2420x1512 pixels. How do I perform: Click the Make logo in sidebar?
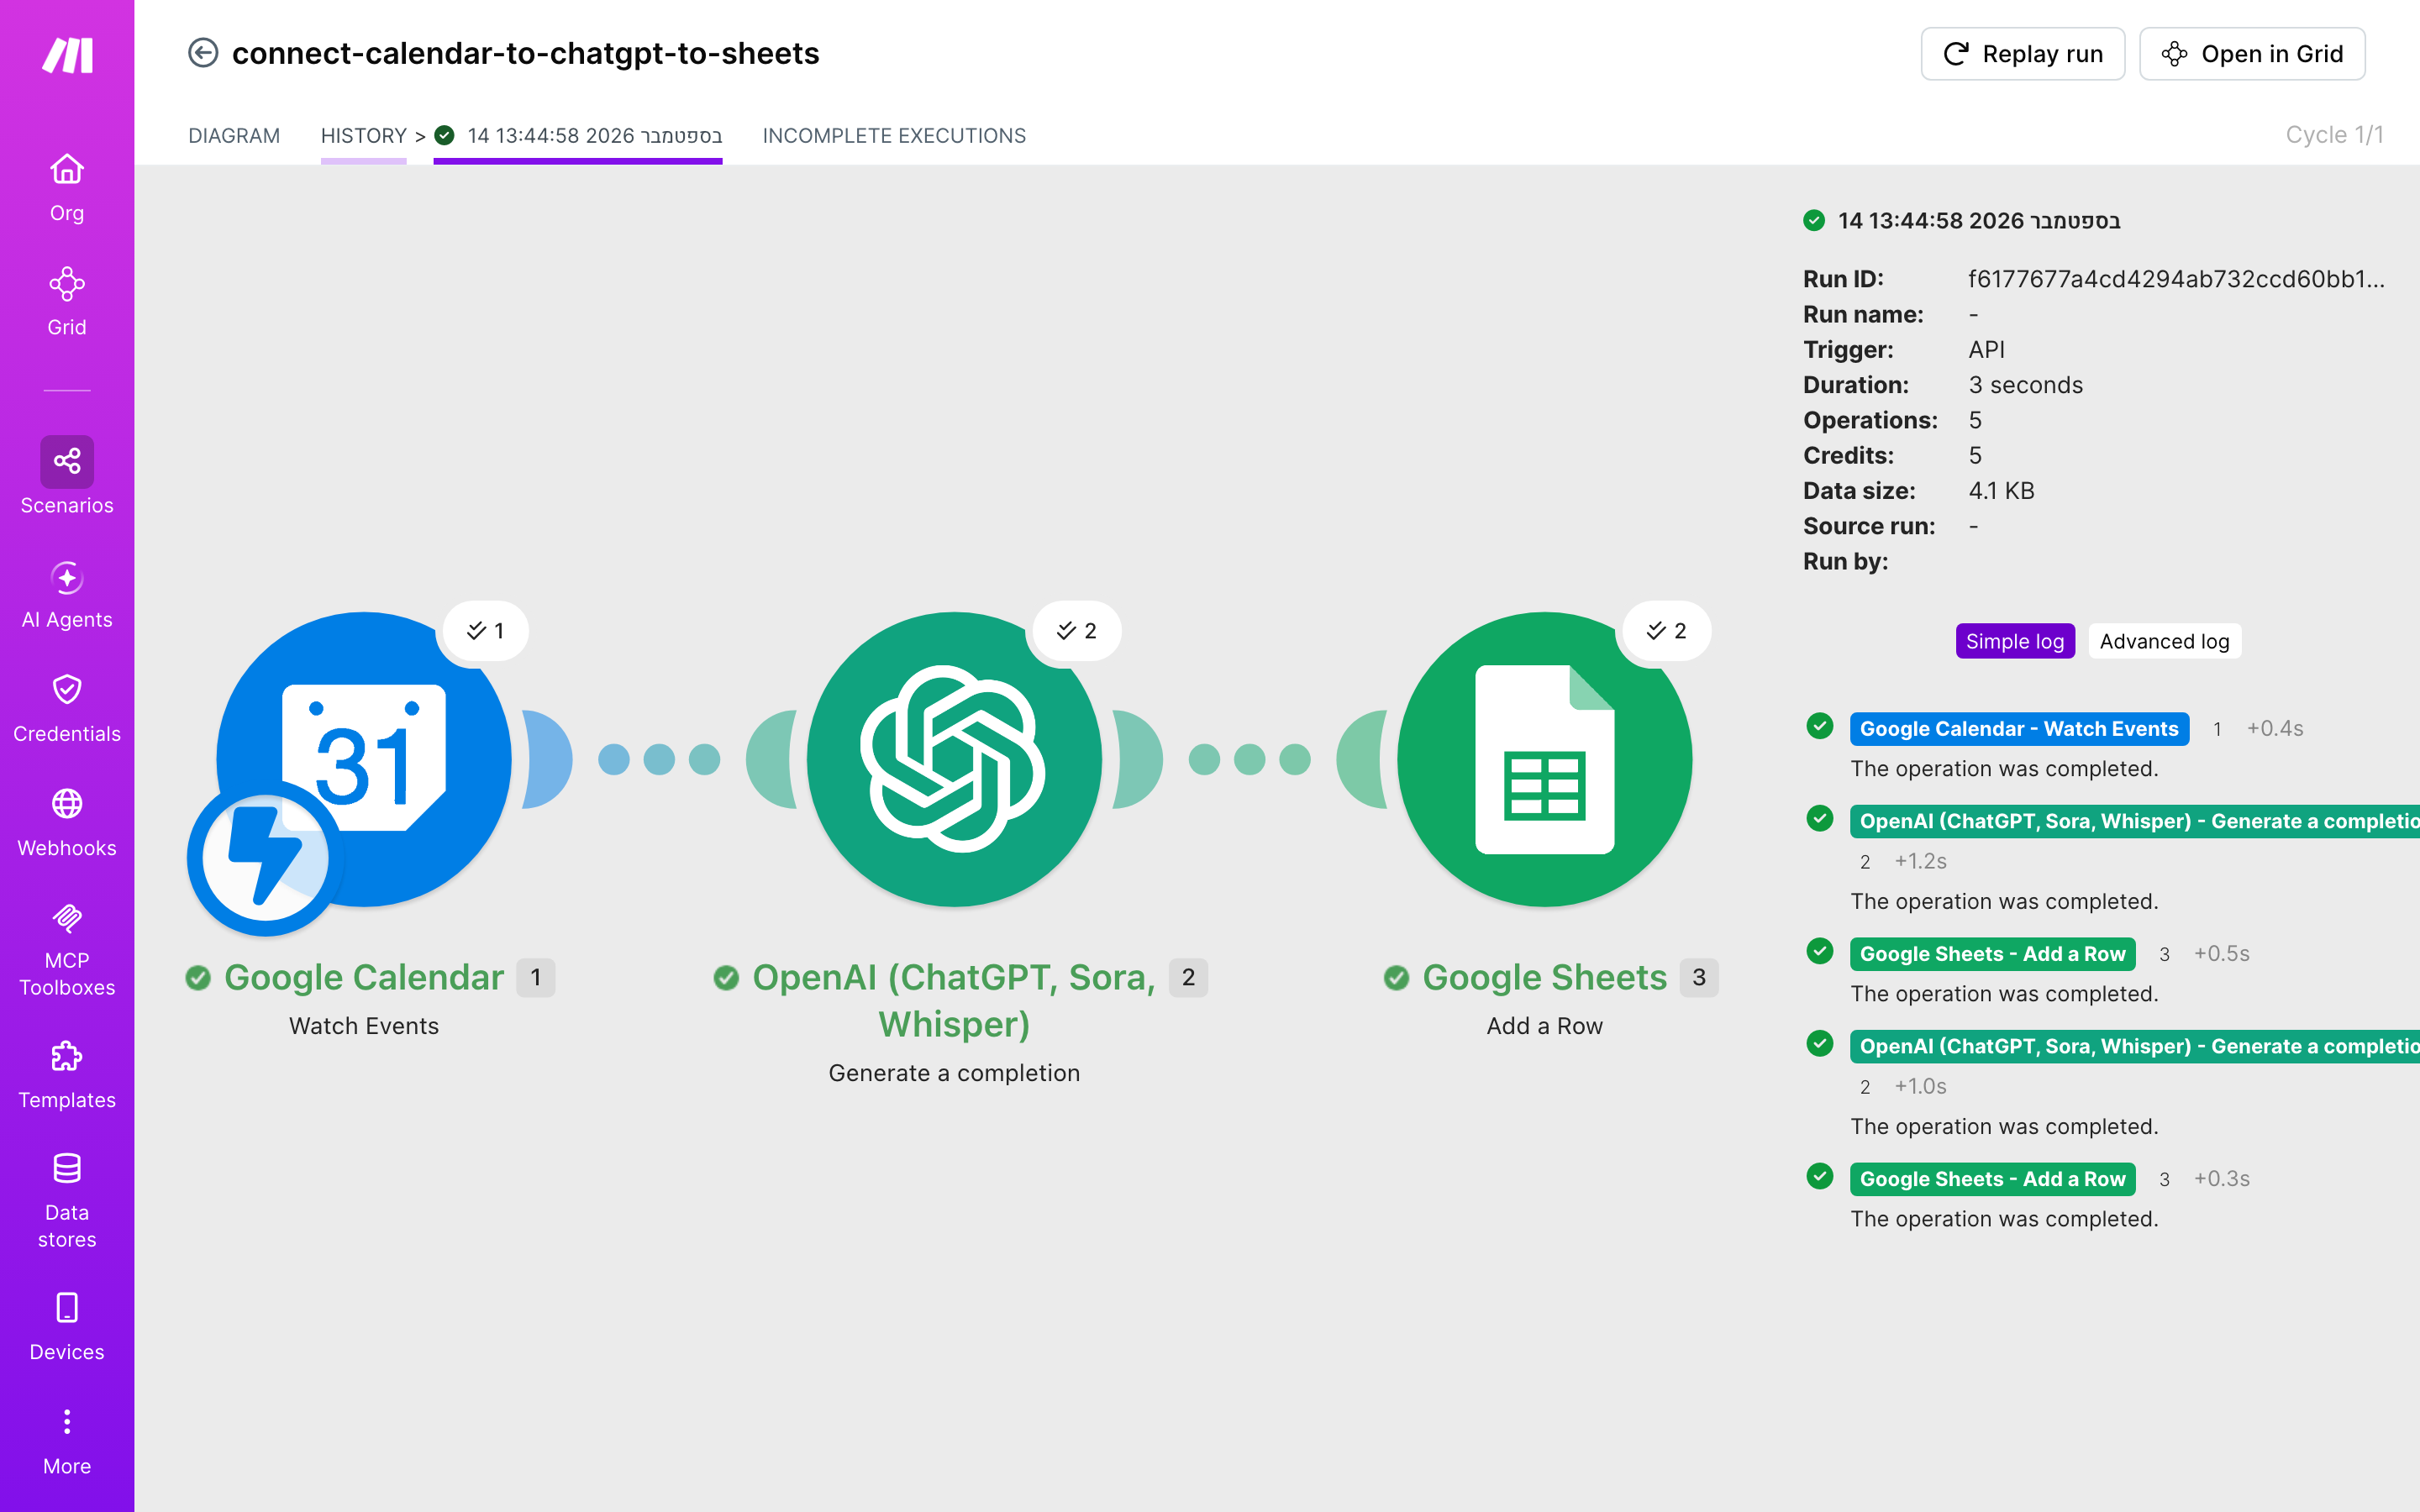click(x=67, y=55)
